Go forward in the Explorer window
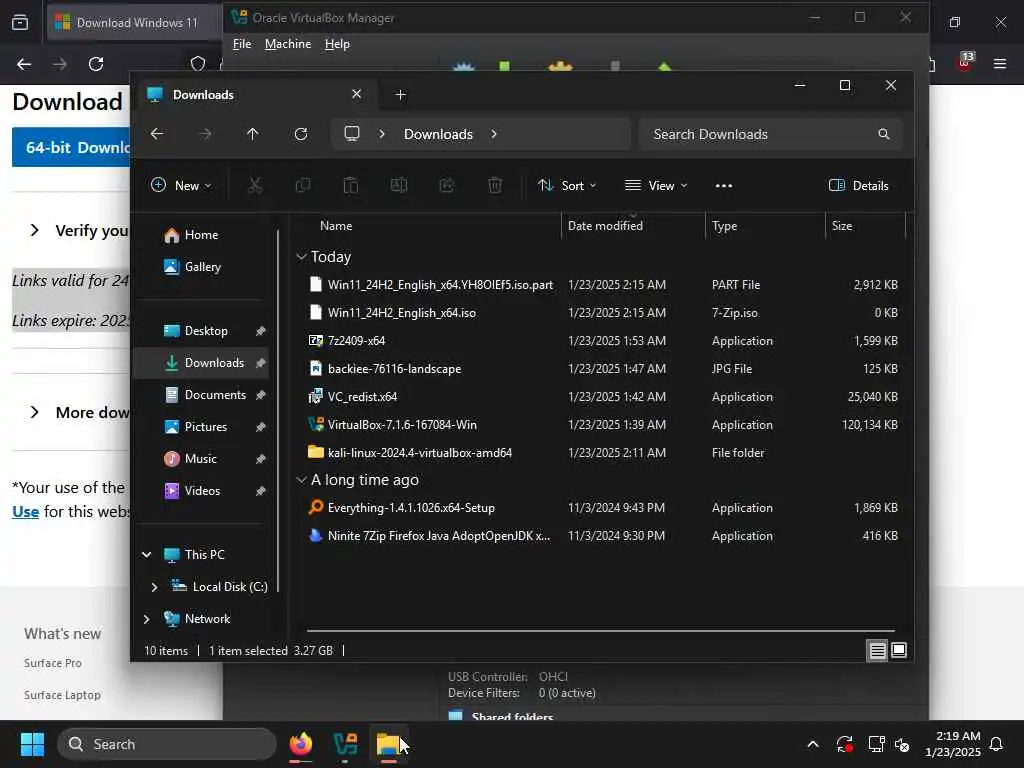This screenshot has height=768, width=1024. 205,134
